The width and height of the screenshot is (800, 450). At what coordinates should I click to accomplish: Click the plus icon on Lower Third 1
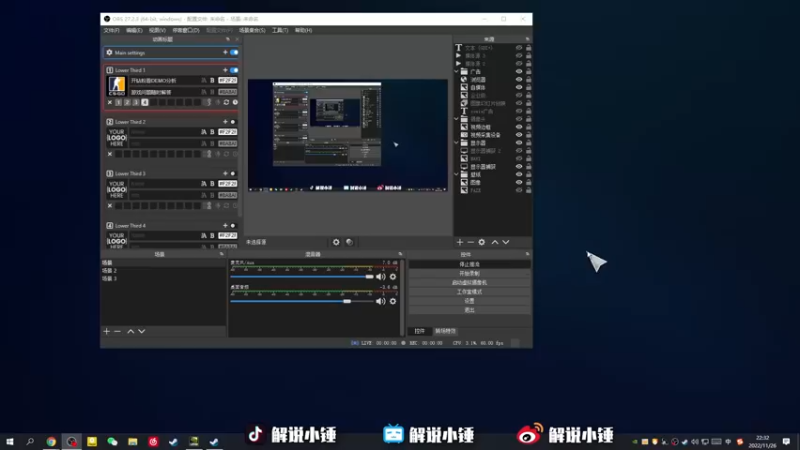(x=225, y=70)
